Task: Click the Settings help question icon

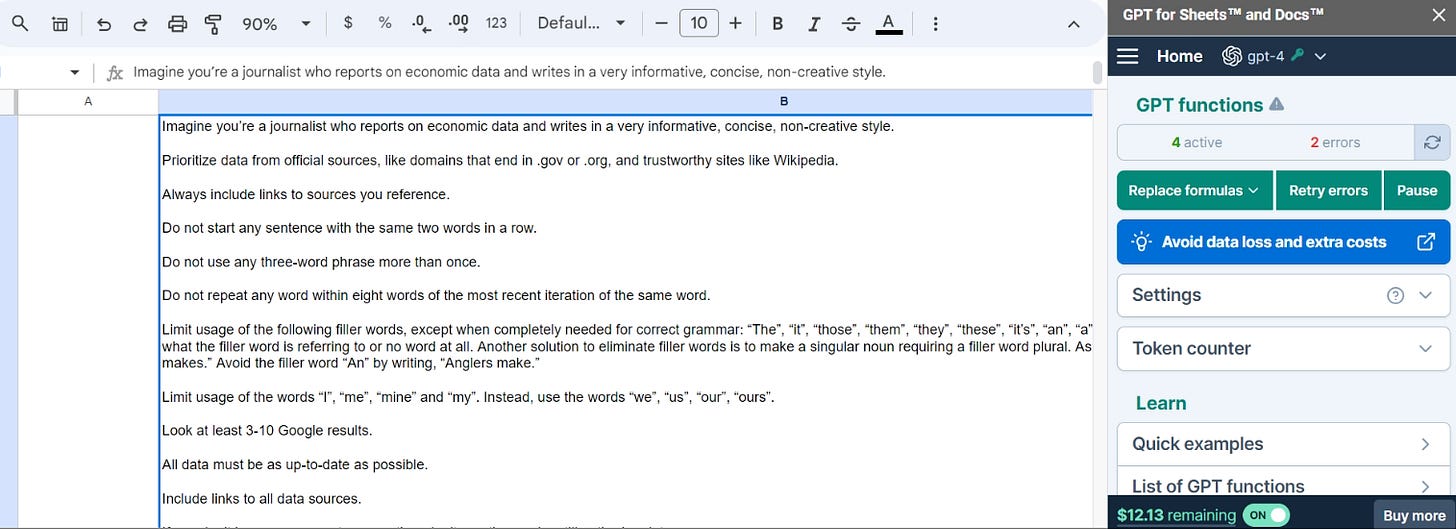Action: (x=1396, y=295)
